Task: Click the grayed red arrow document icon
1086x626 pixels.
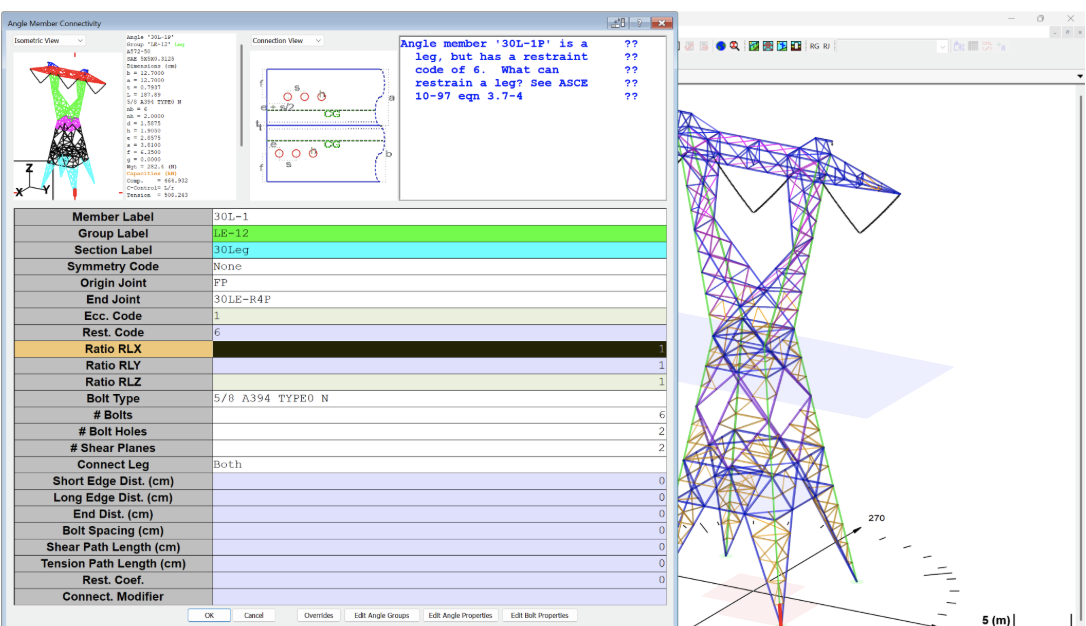Action: 704,46
